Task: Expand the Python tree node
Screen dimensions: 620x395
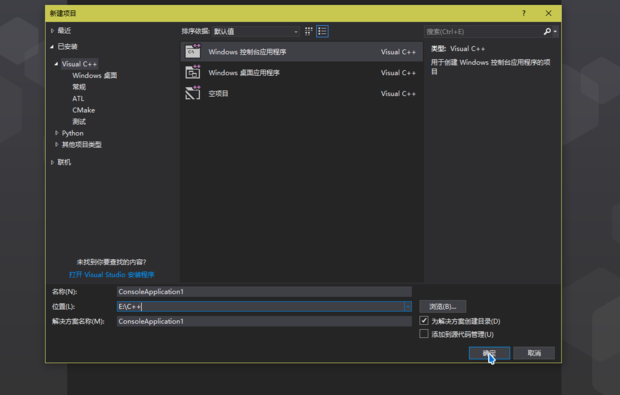Action: (x=57, y=133)
